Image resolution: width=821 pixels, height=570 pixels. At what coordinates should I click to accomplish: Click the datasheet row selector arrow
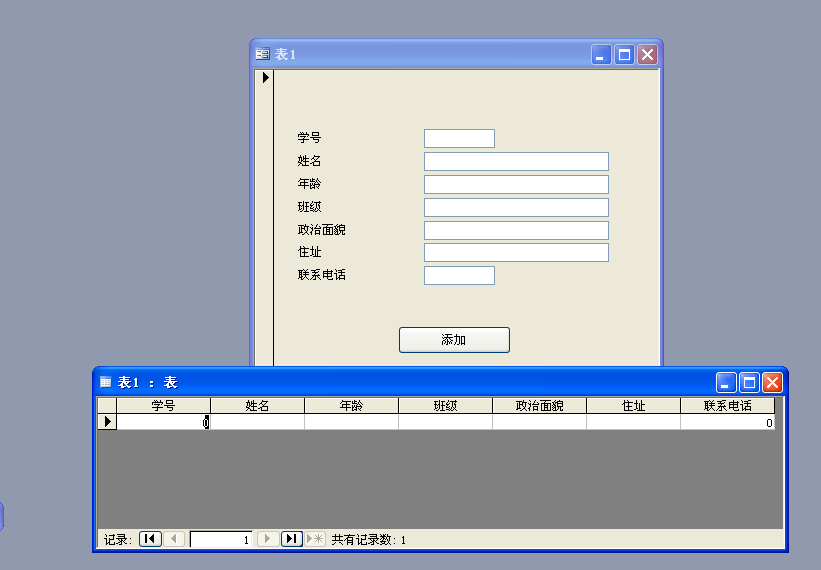coord(107,421)
